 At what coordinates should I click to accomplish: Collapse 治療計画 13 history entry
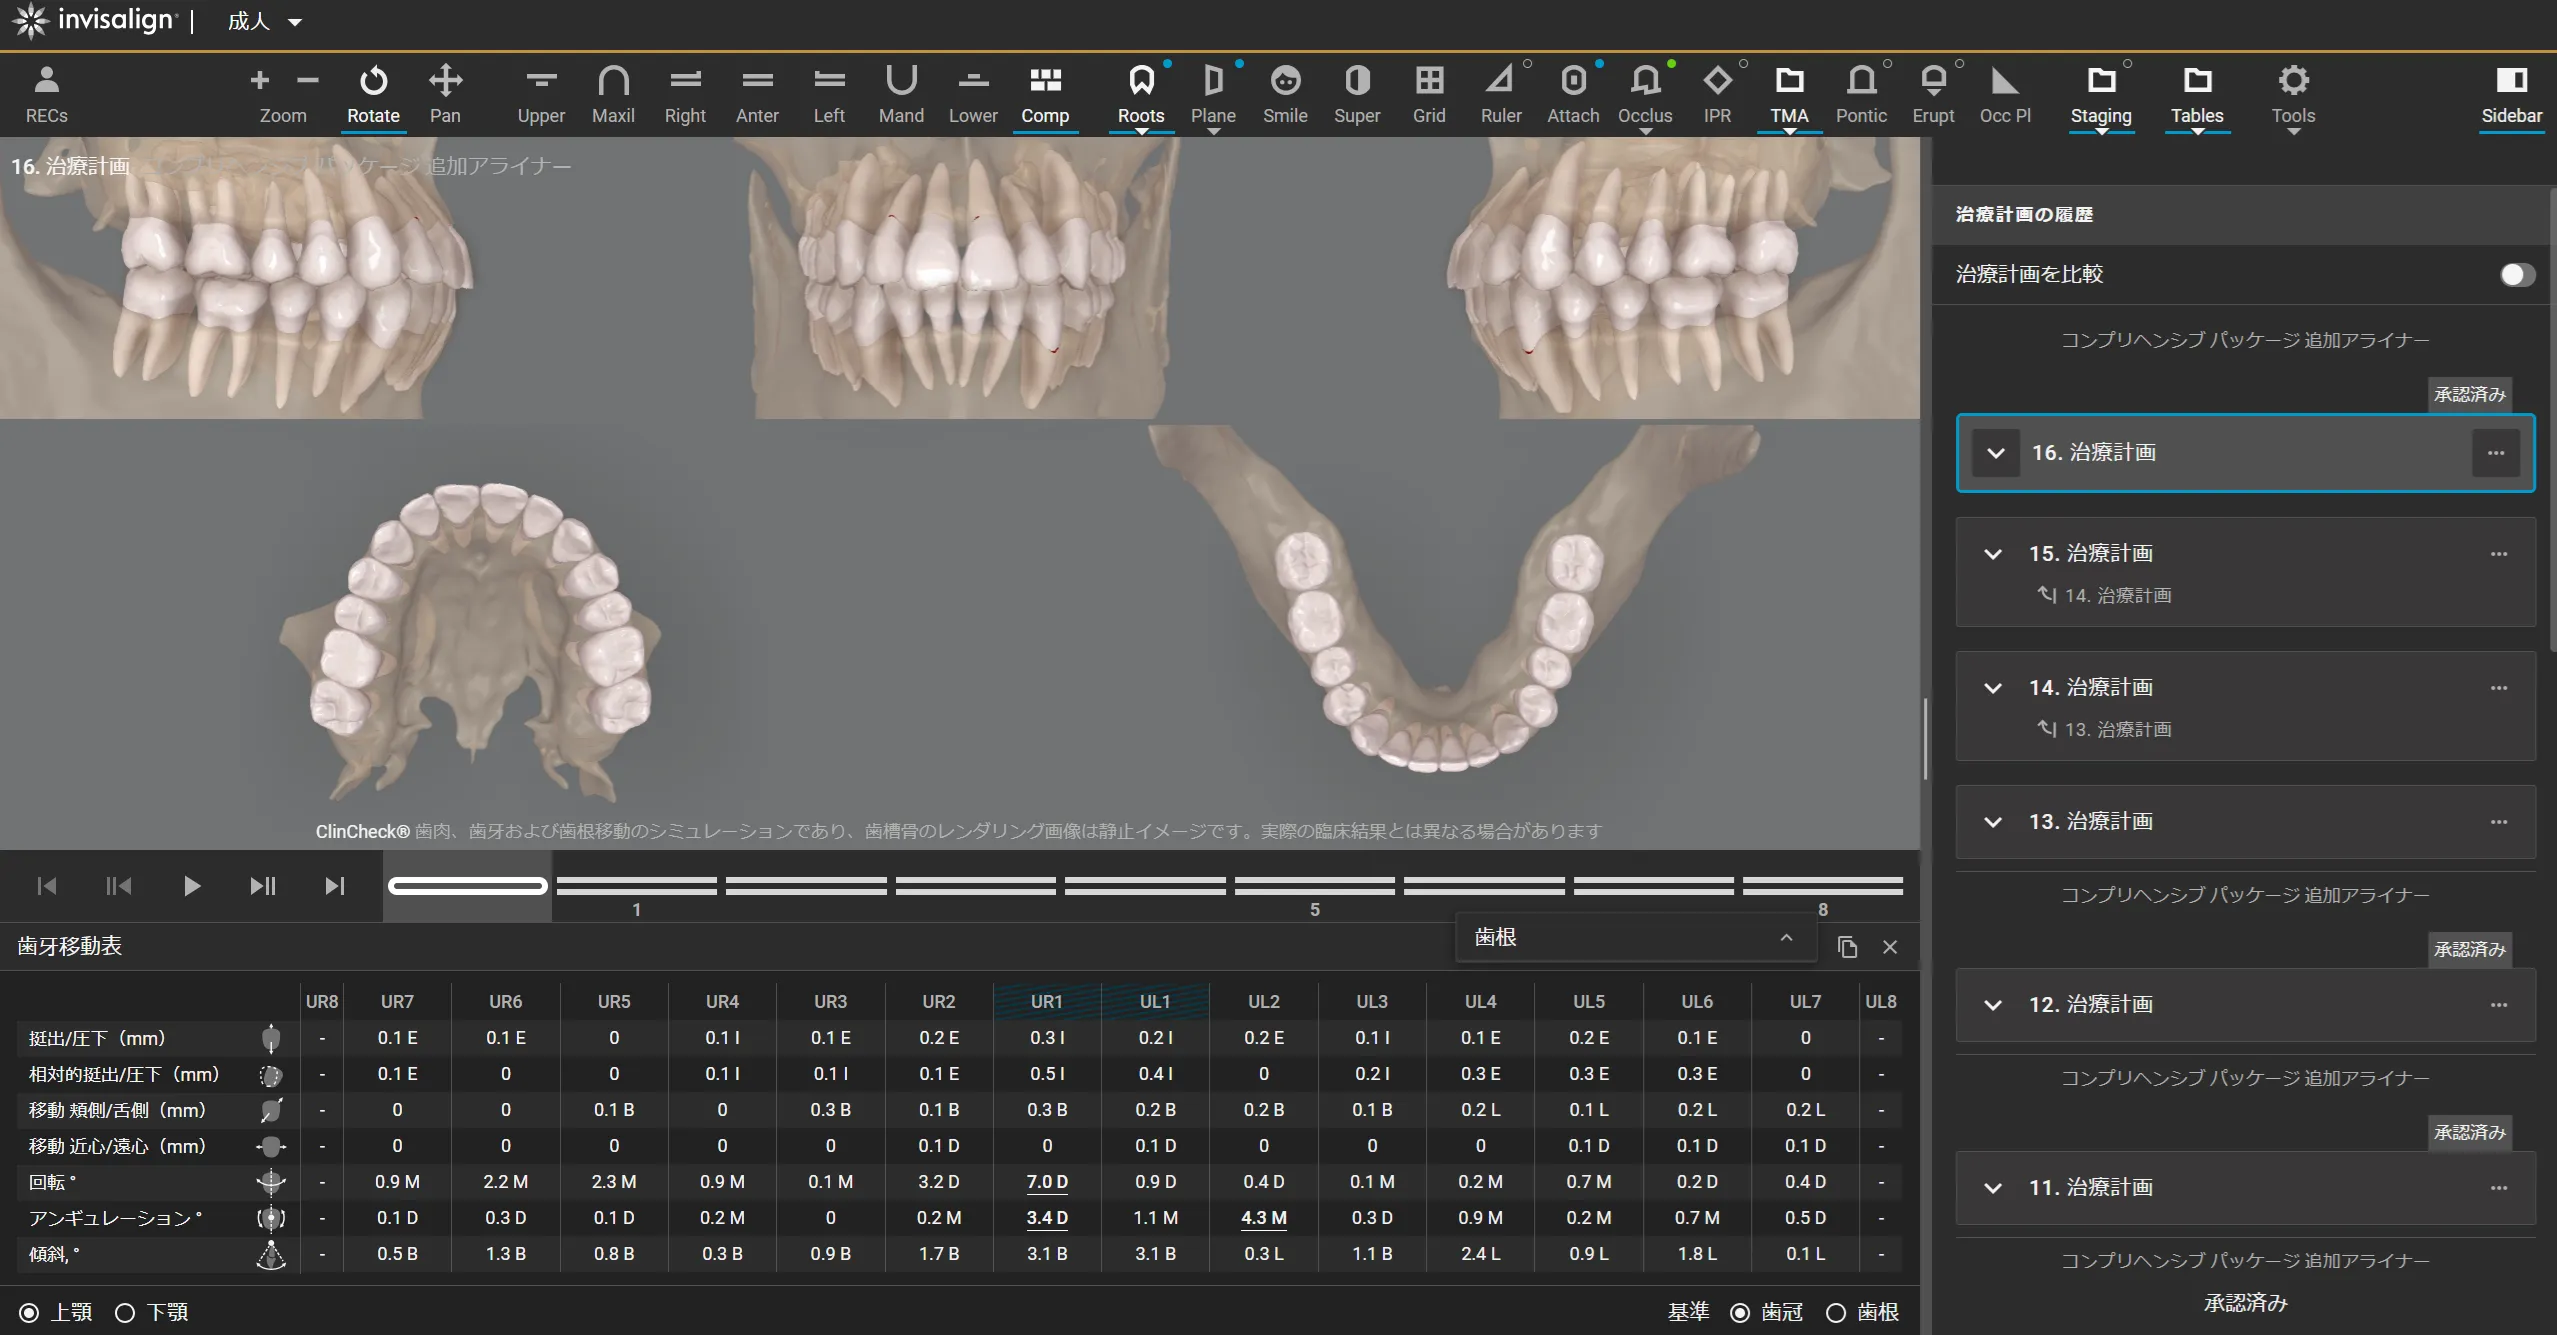(1994, 819)
